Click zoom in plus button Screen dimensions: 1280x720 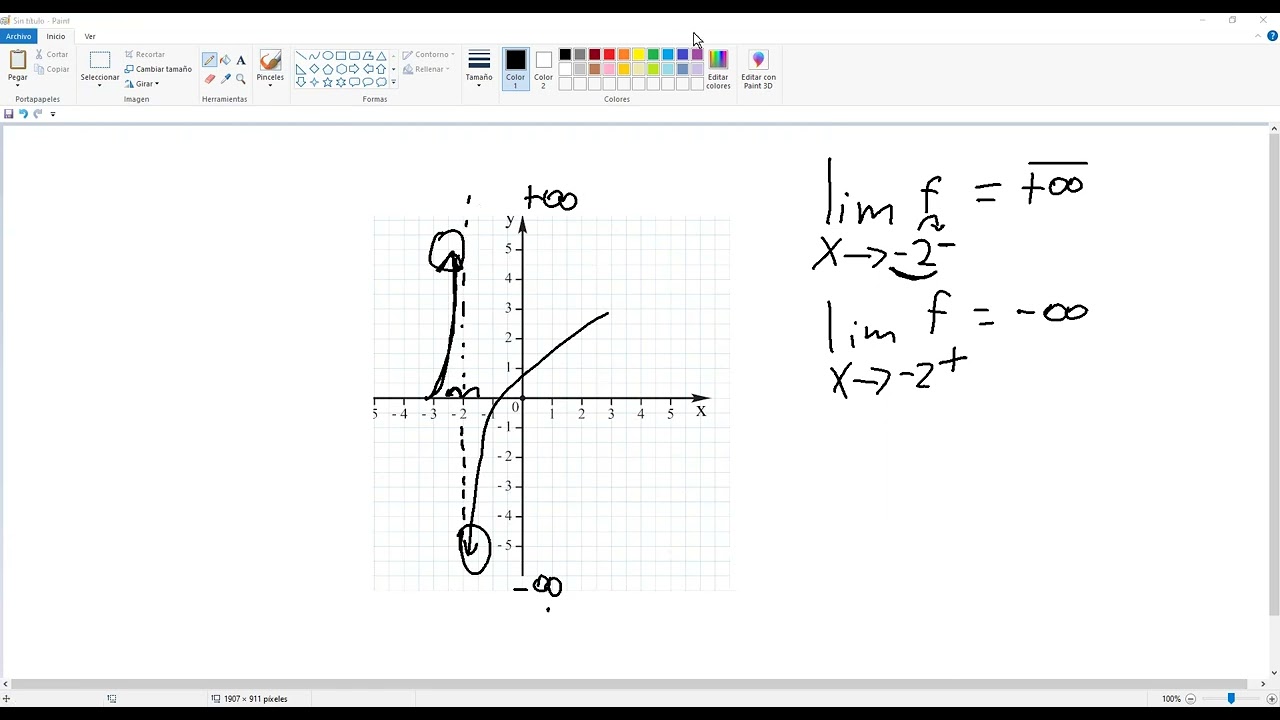[1270, 698]
